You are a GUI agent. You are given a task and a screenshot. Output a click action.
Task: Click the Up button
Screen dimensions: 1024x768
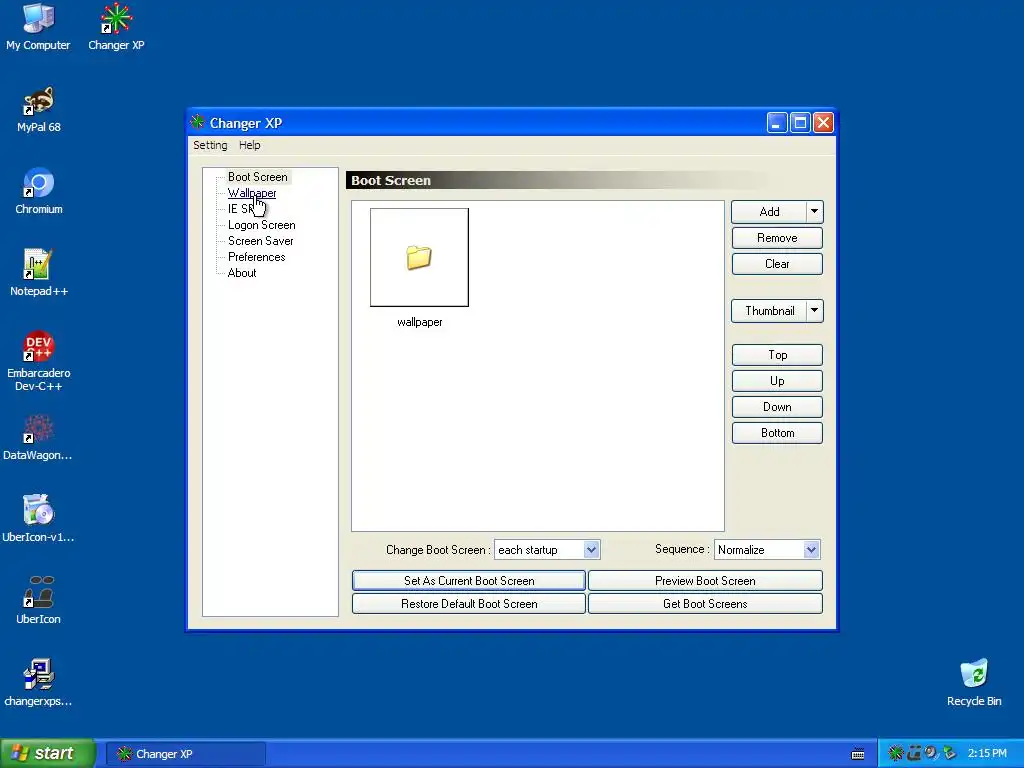(x=777, y=381)
